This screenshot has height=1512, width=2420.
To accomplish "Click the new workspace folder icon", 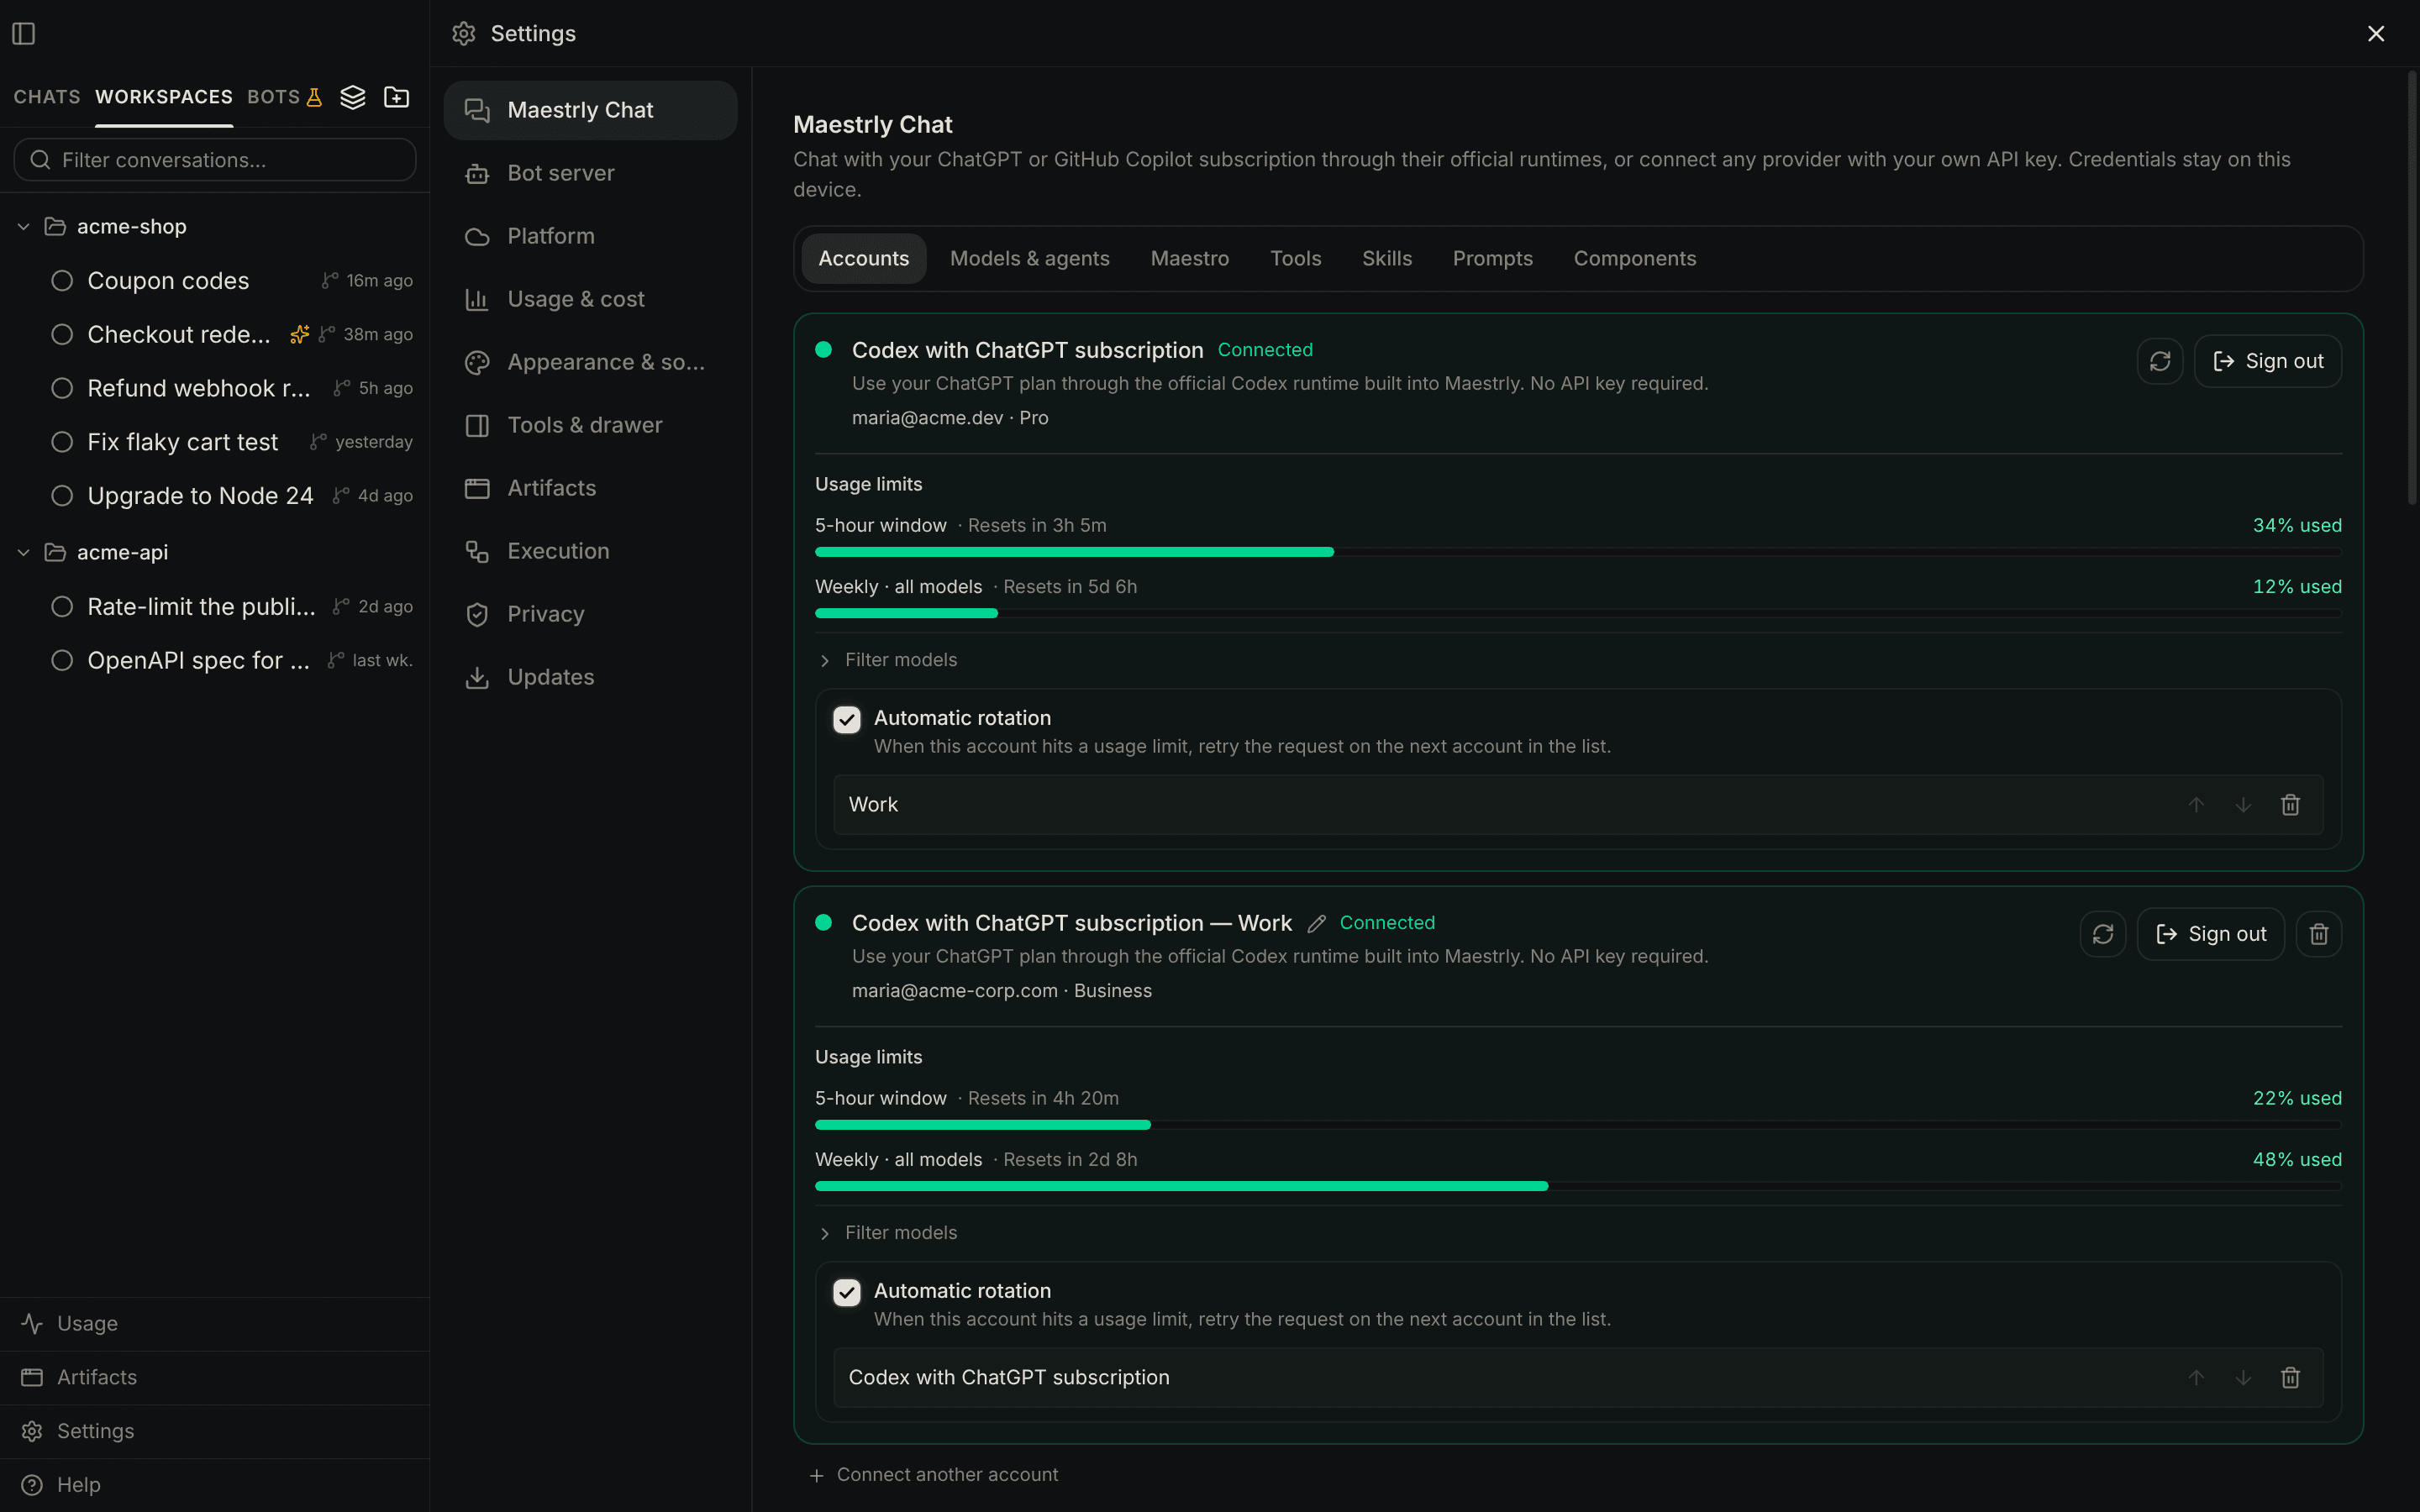I will click(397, 97).
